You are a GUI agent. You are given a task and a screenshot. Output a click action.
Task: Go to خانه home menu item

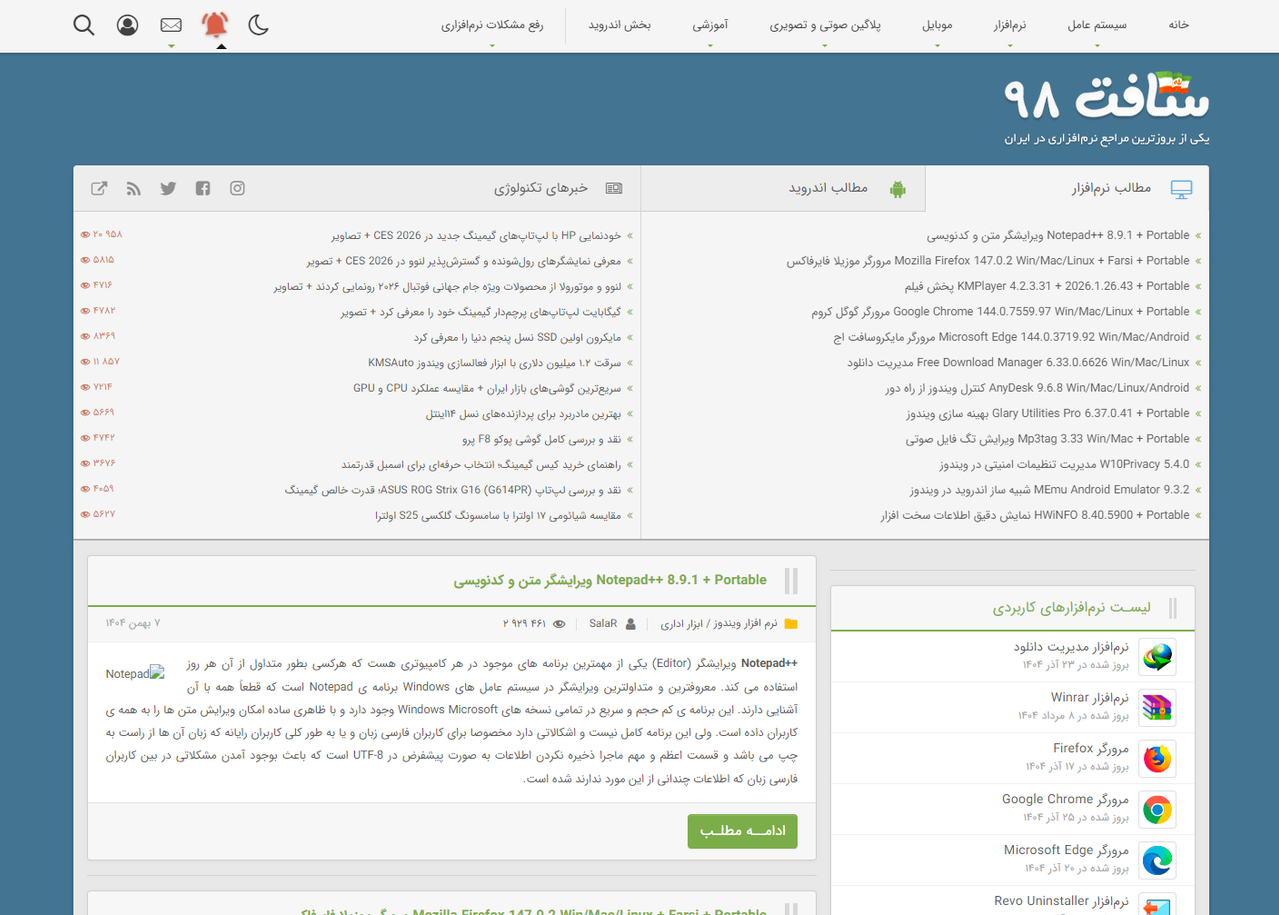coord(1179,25)
